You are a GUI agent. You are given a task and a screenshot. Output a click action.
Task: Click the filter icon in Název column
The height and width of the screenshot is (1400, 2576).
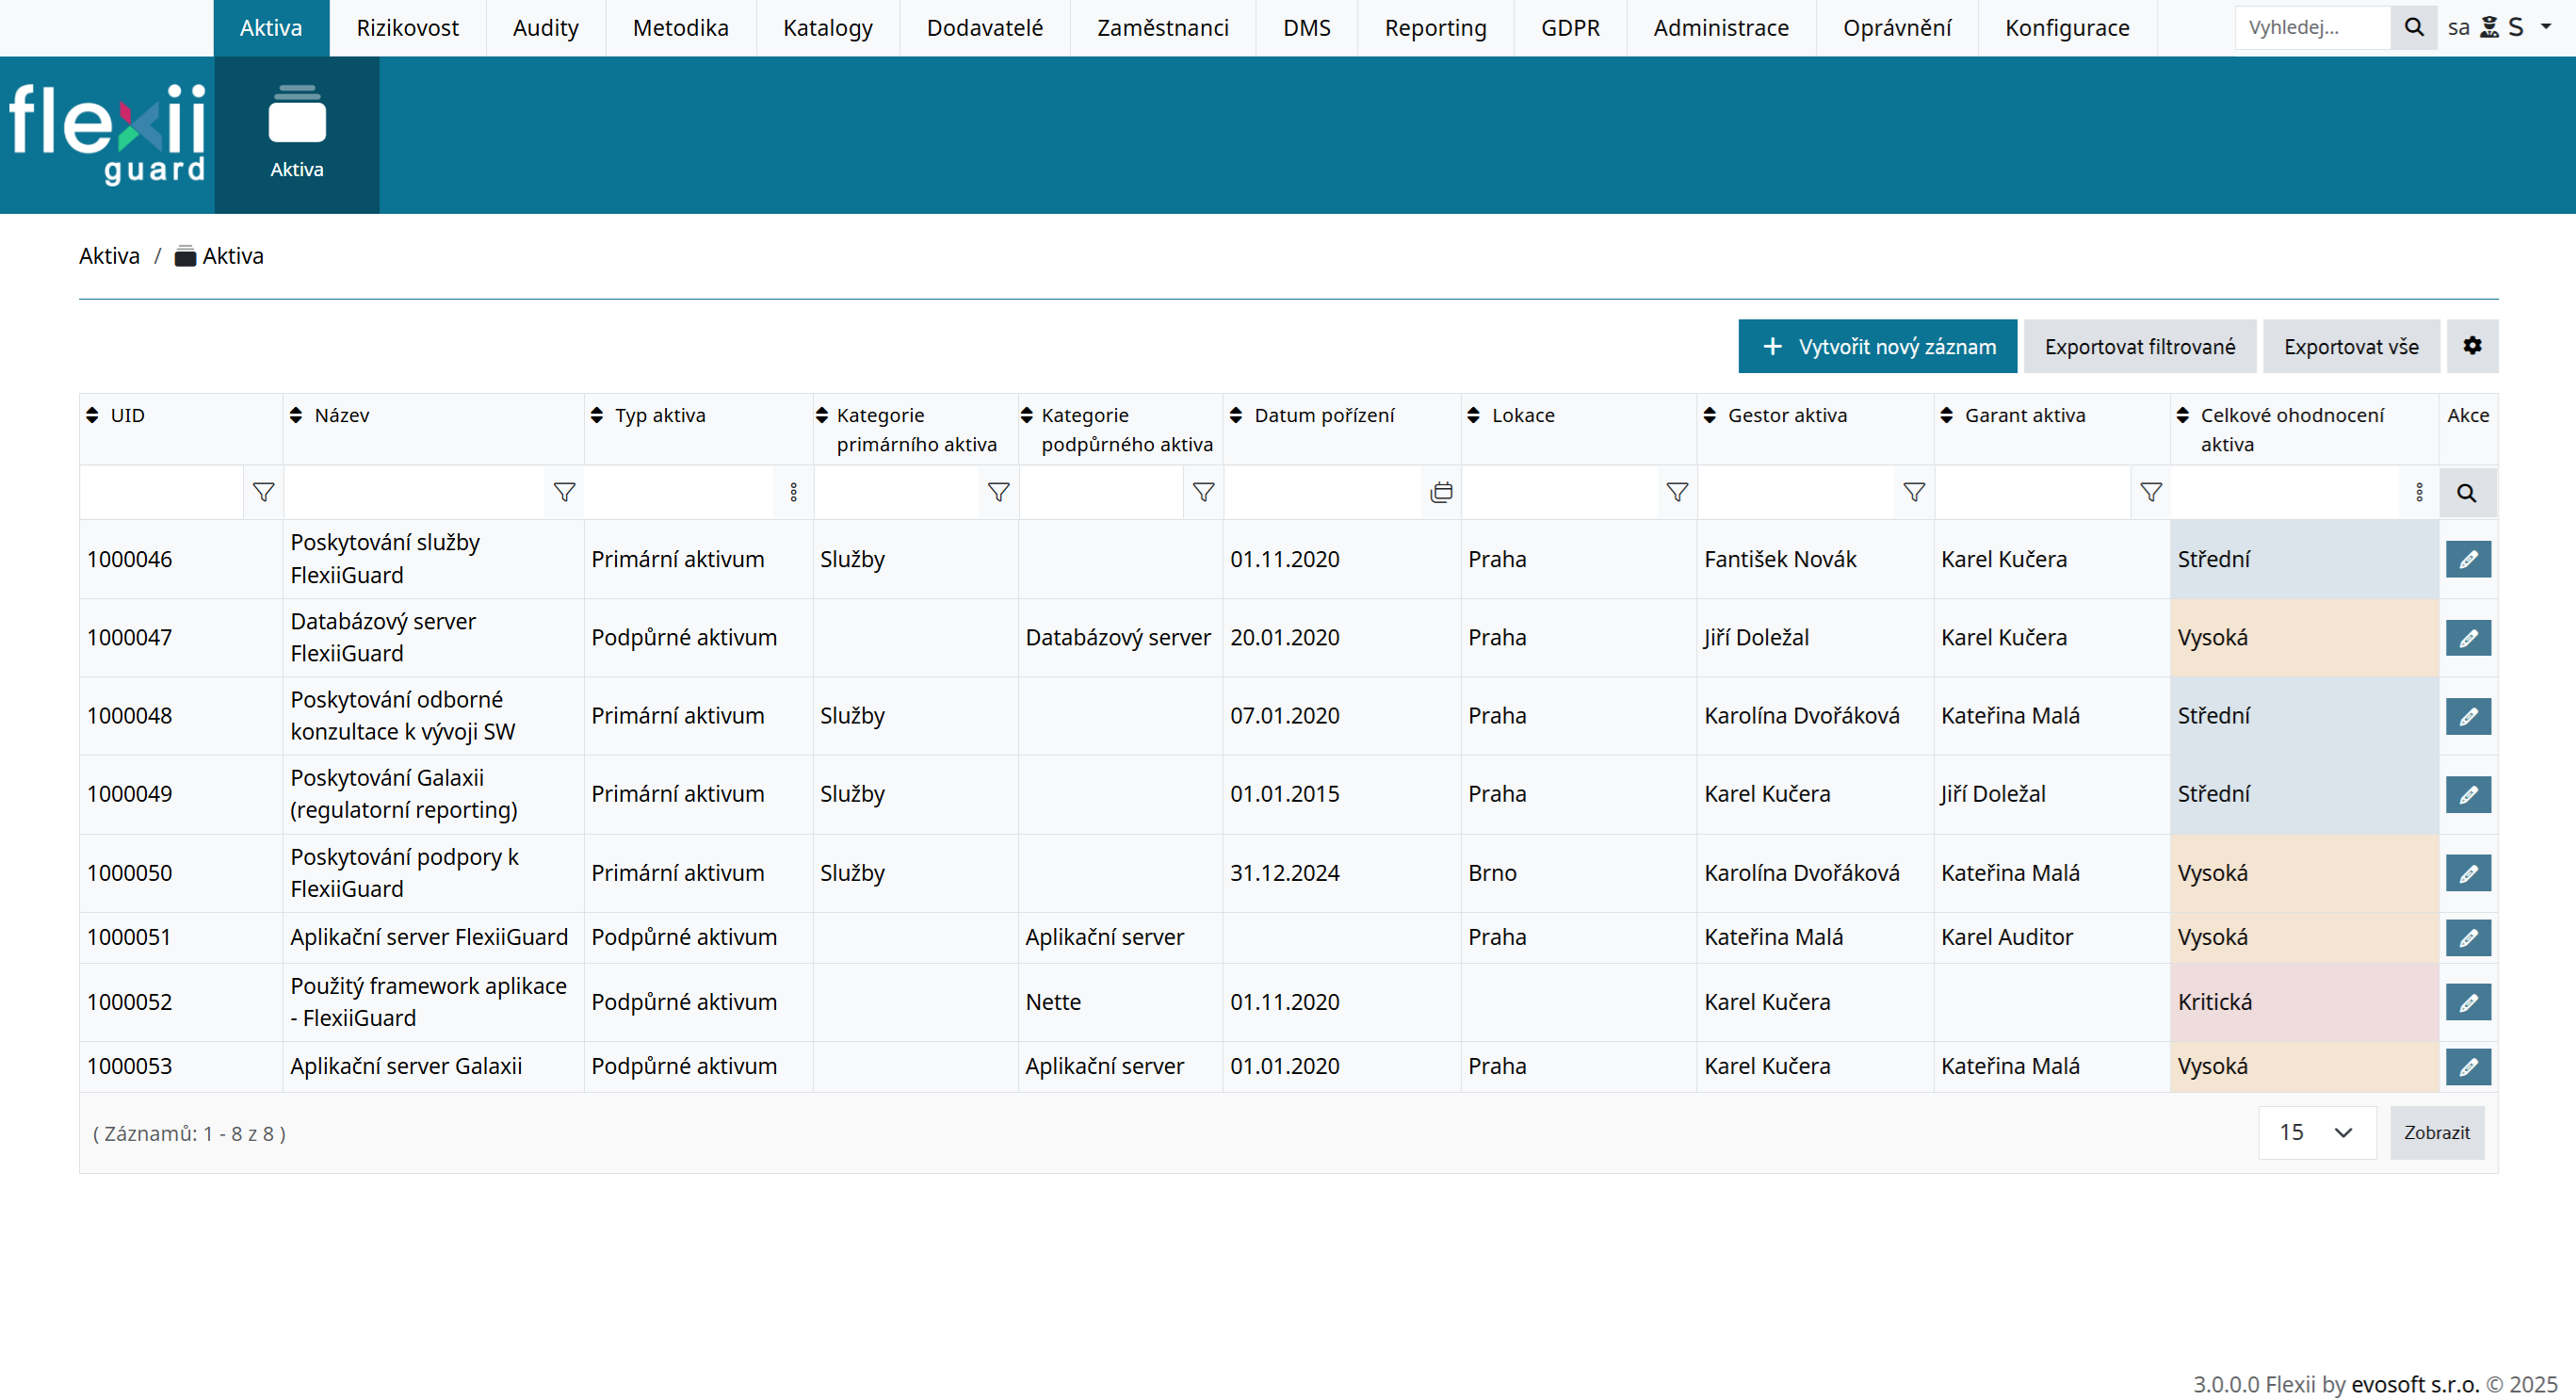(564, 492)
